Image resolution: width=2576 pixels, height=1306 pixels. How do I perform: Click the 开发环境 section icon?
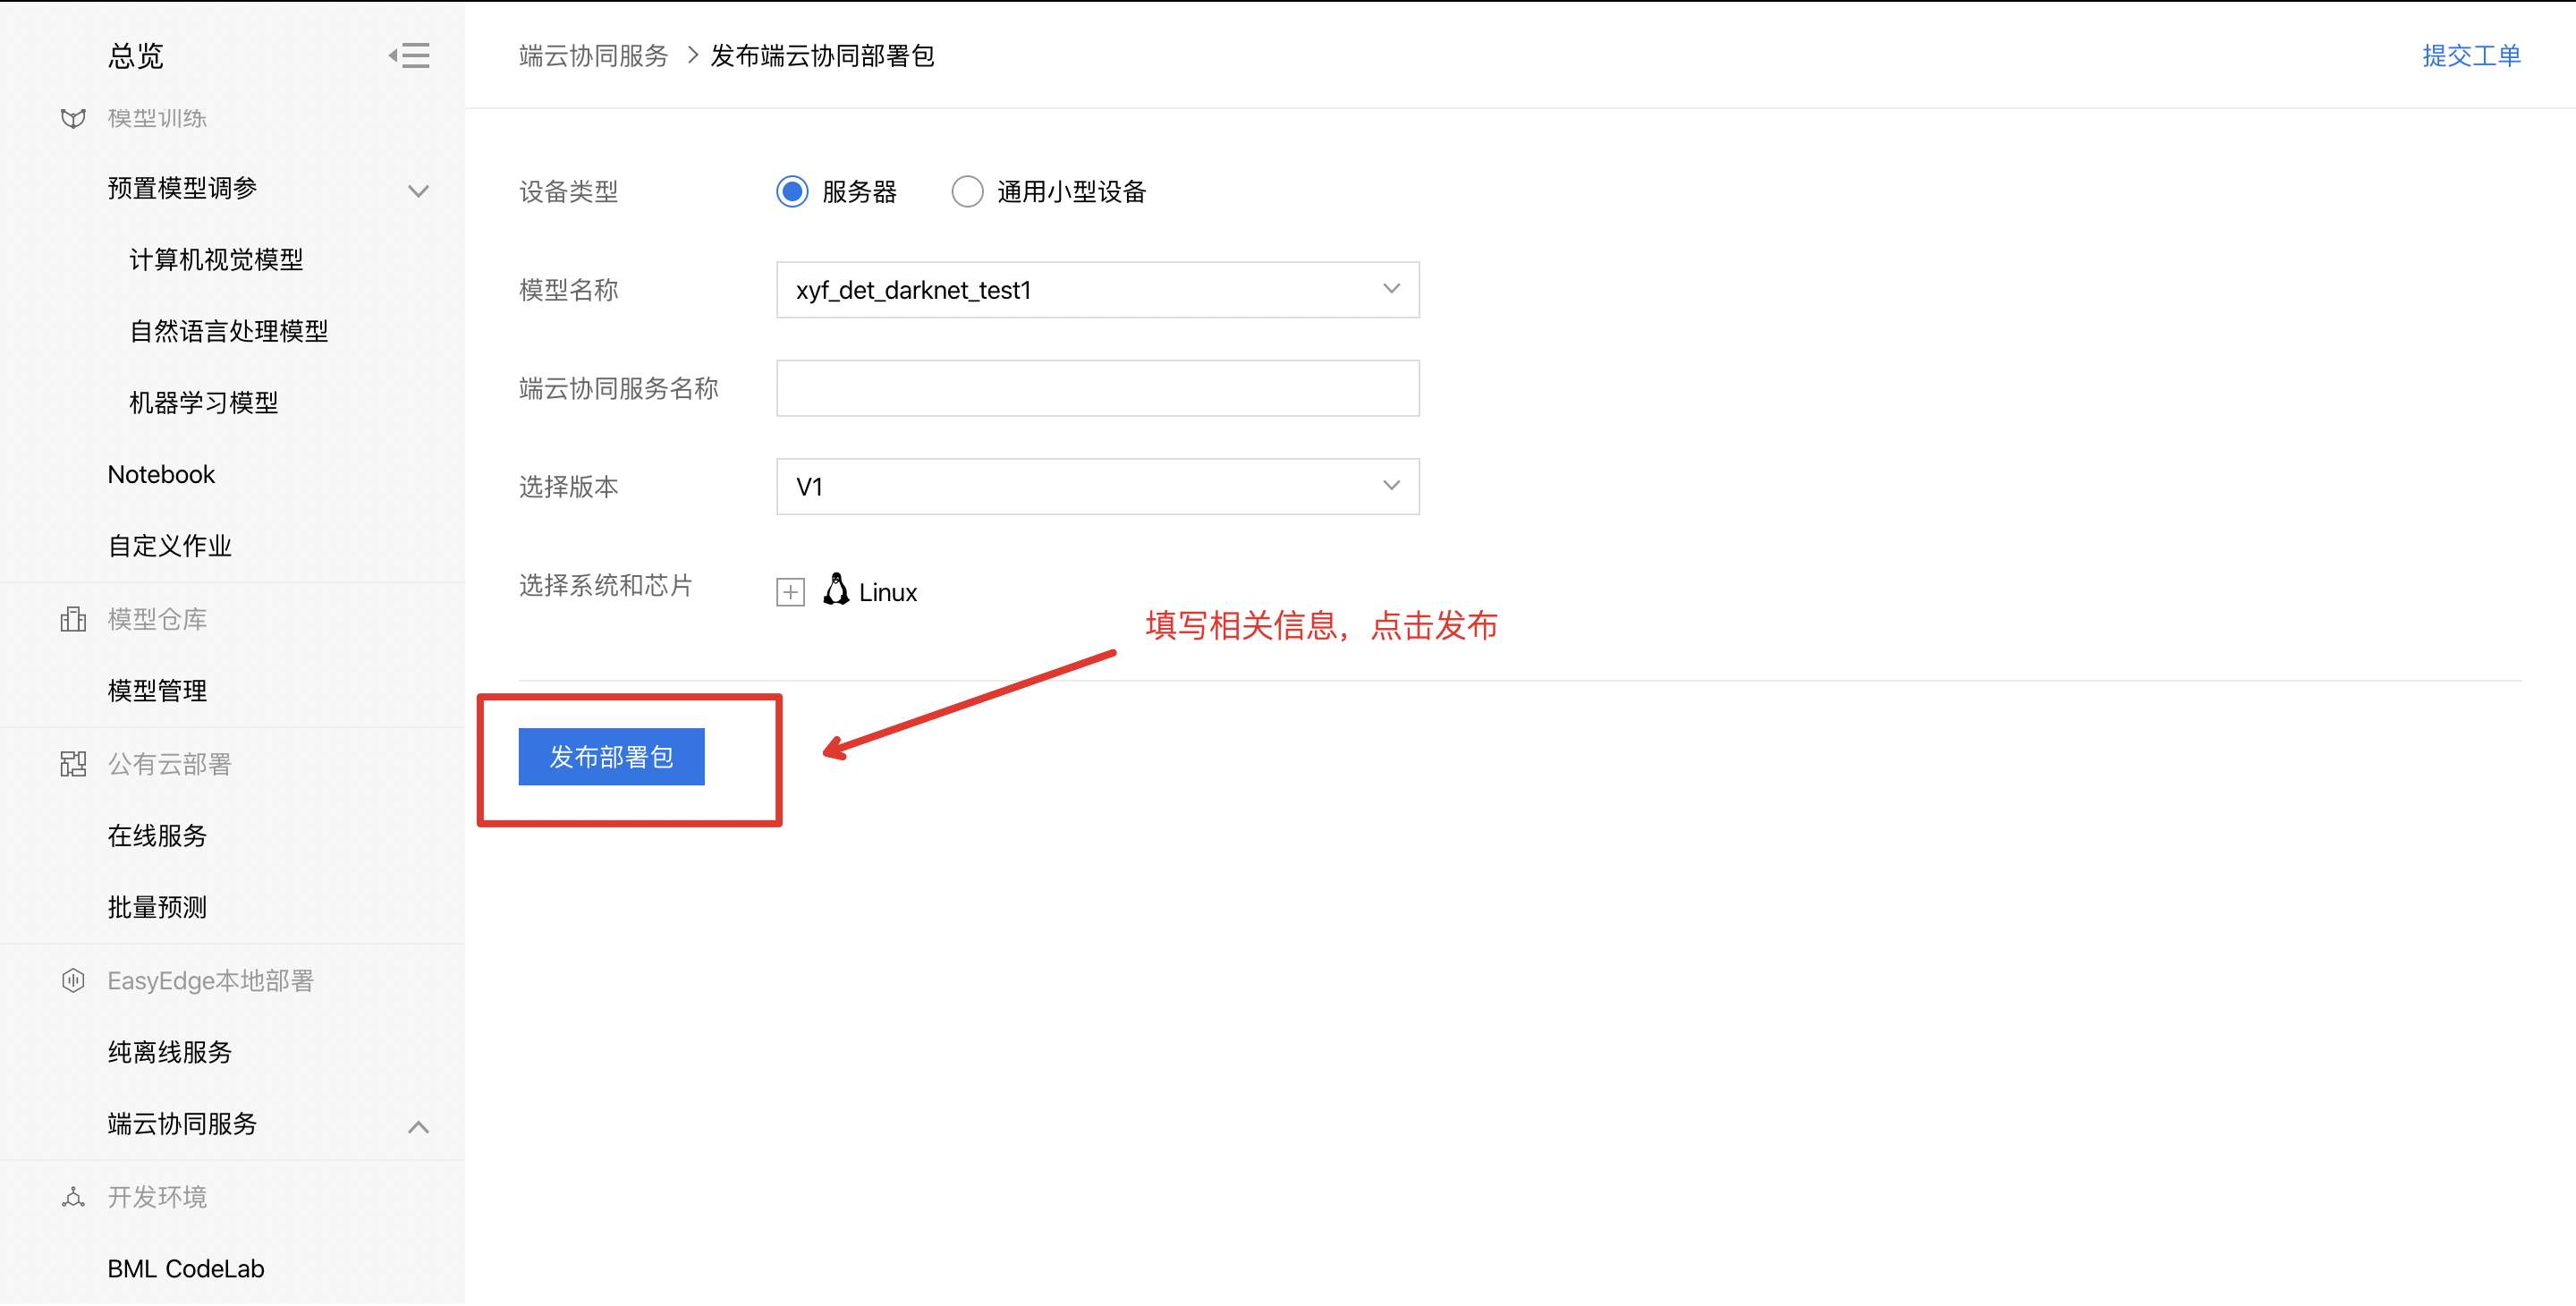tap(73, 1197)
